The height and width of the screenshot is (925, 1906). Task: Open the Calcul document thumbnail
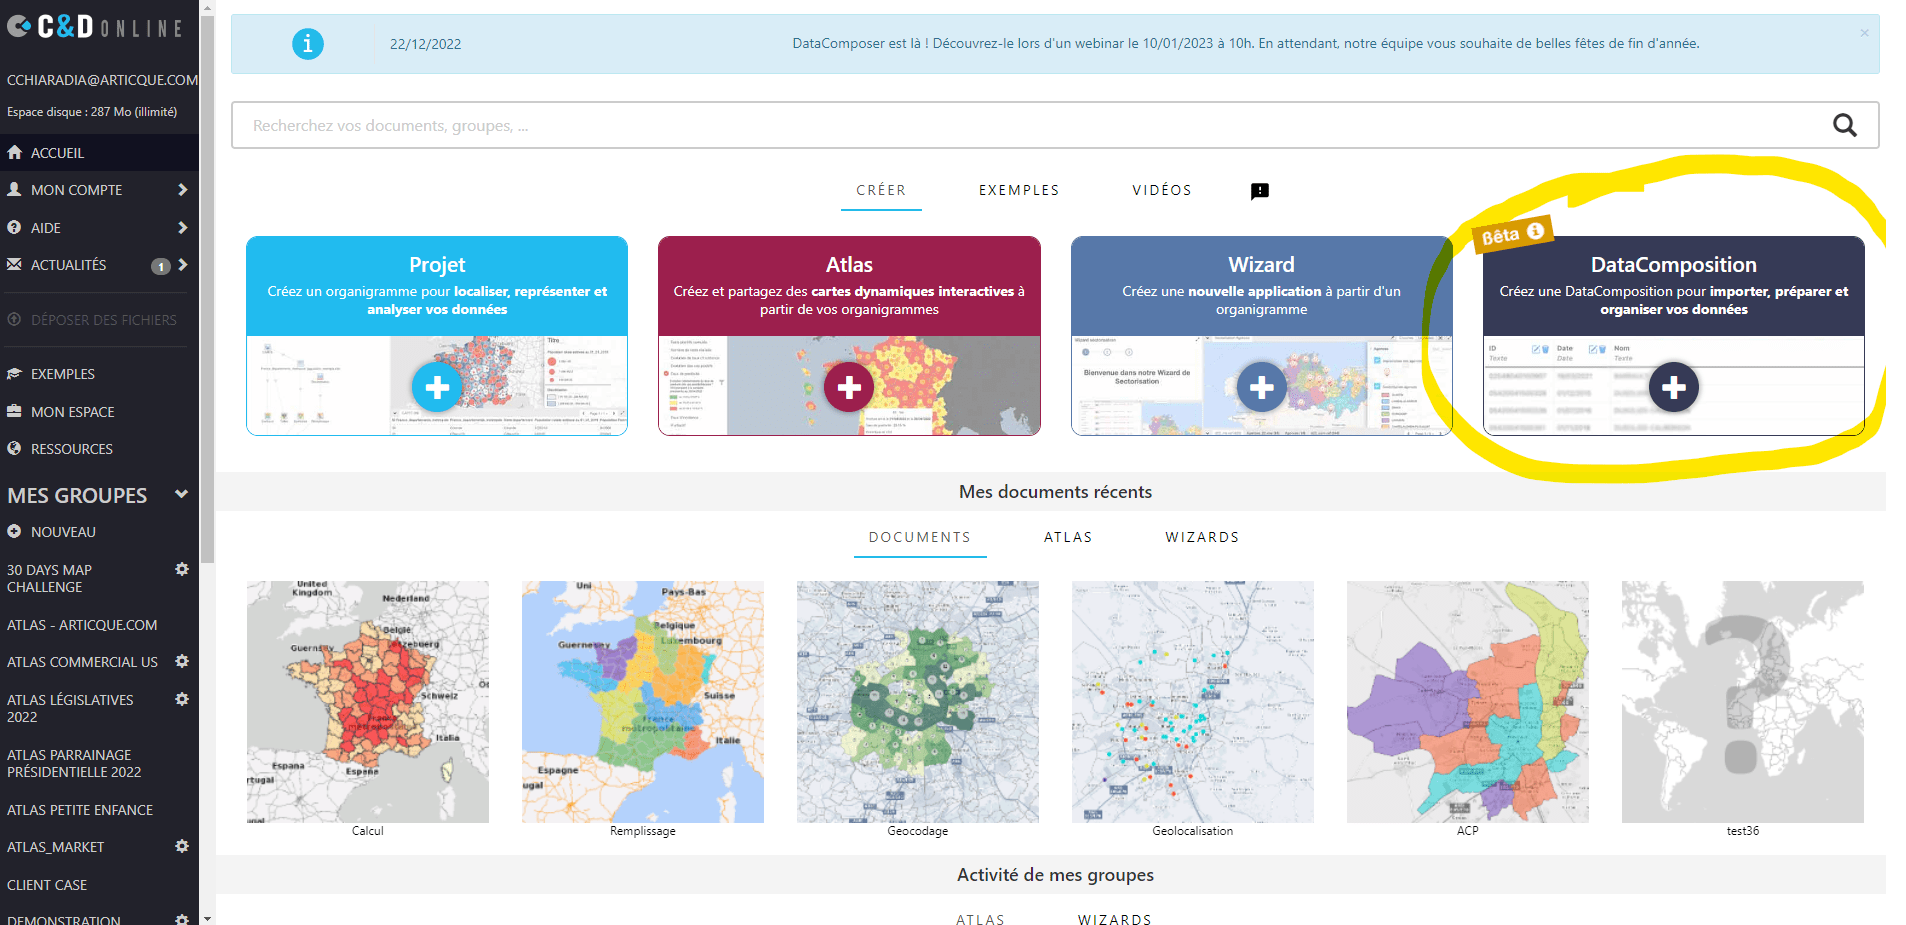coord(368,702)
